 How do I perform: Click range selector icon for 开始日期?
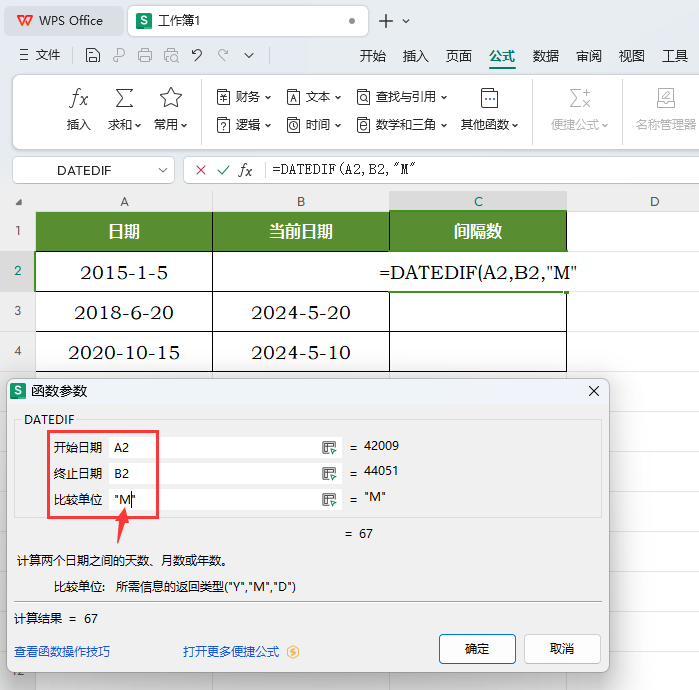(329, 448)
